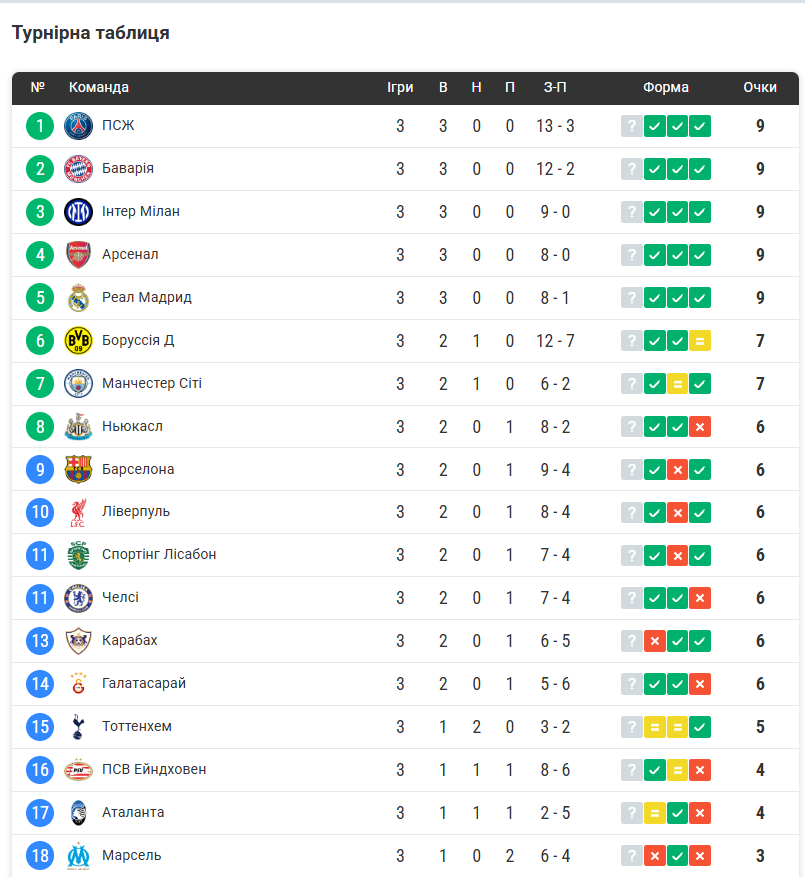
Task: Open the Челсі team link
Action: 120,598
